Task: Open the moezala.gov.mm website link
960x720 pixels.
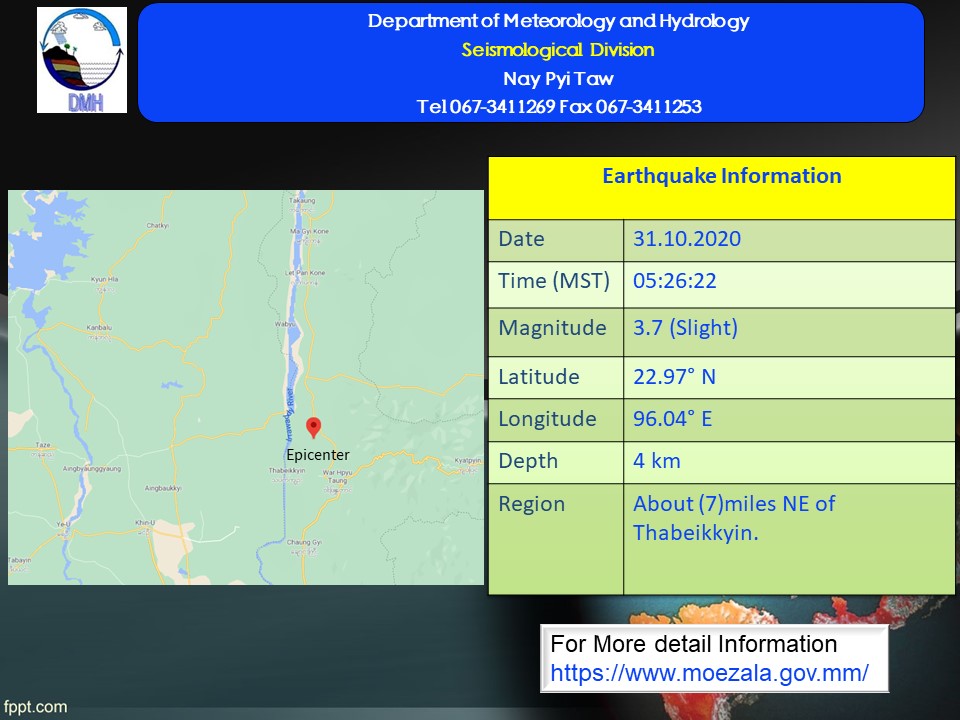Action: (x=709, y=673)
